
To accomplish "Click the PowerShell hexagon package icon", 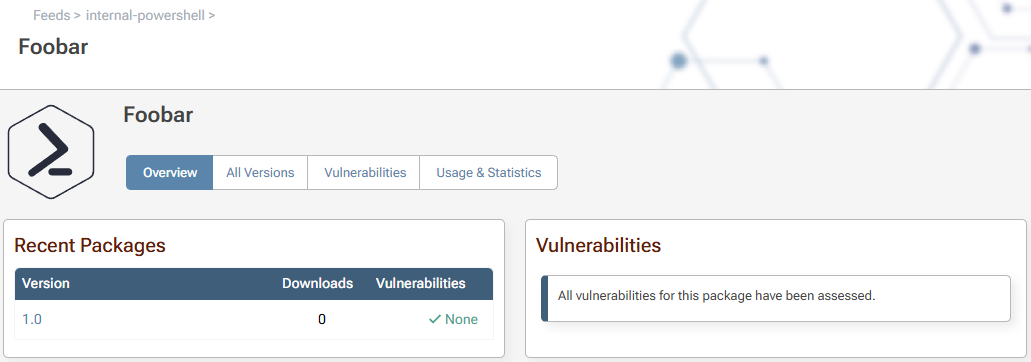I will (51, 152).
